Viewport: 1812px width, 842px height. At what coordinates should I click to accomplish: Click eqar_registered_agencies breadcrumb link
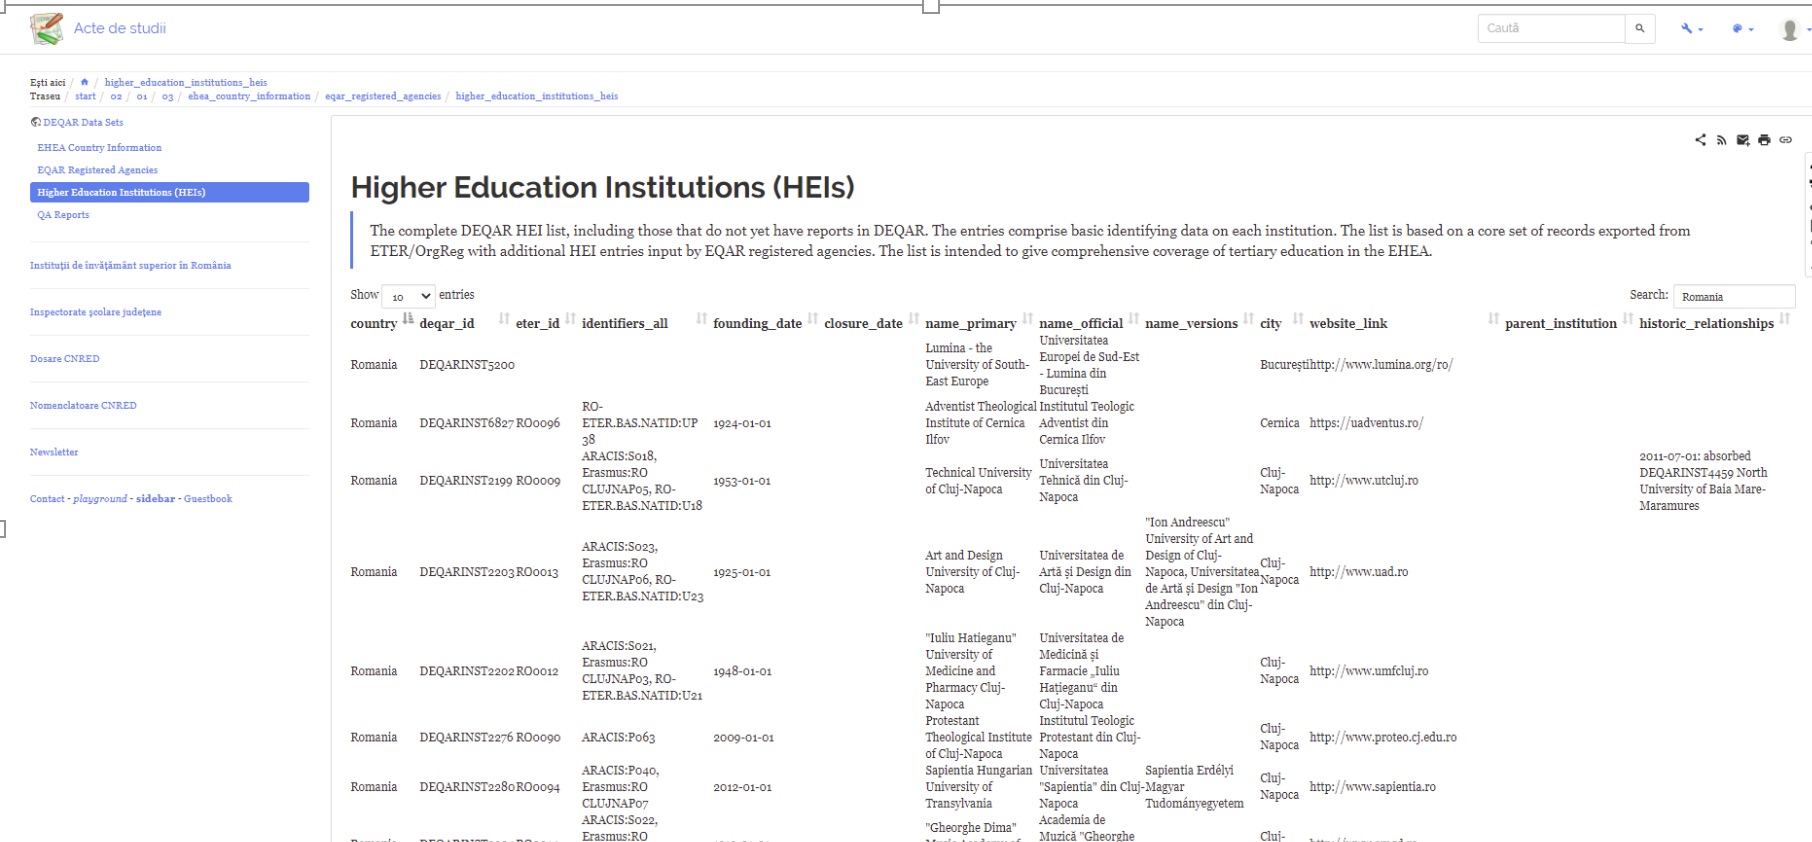(383, 96)
